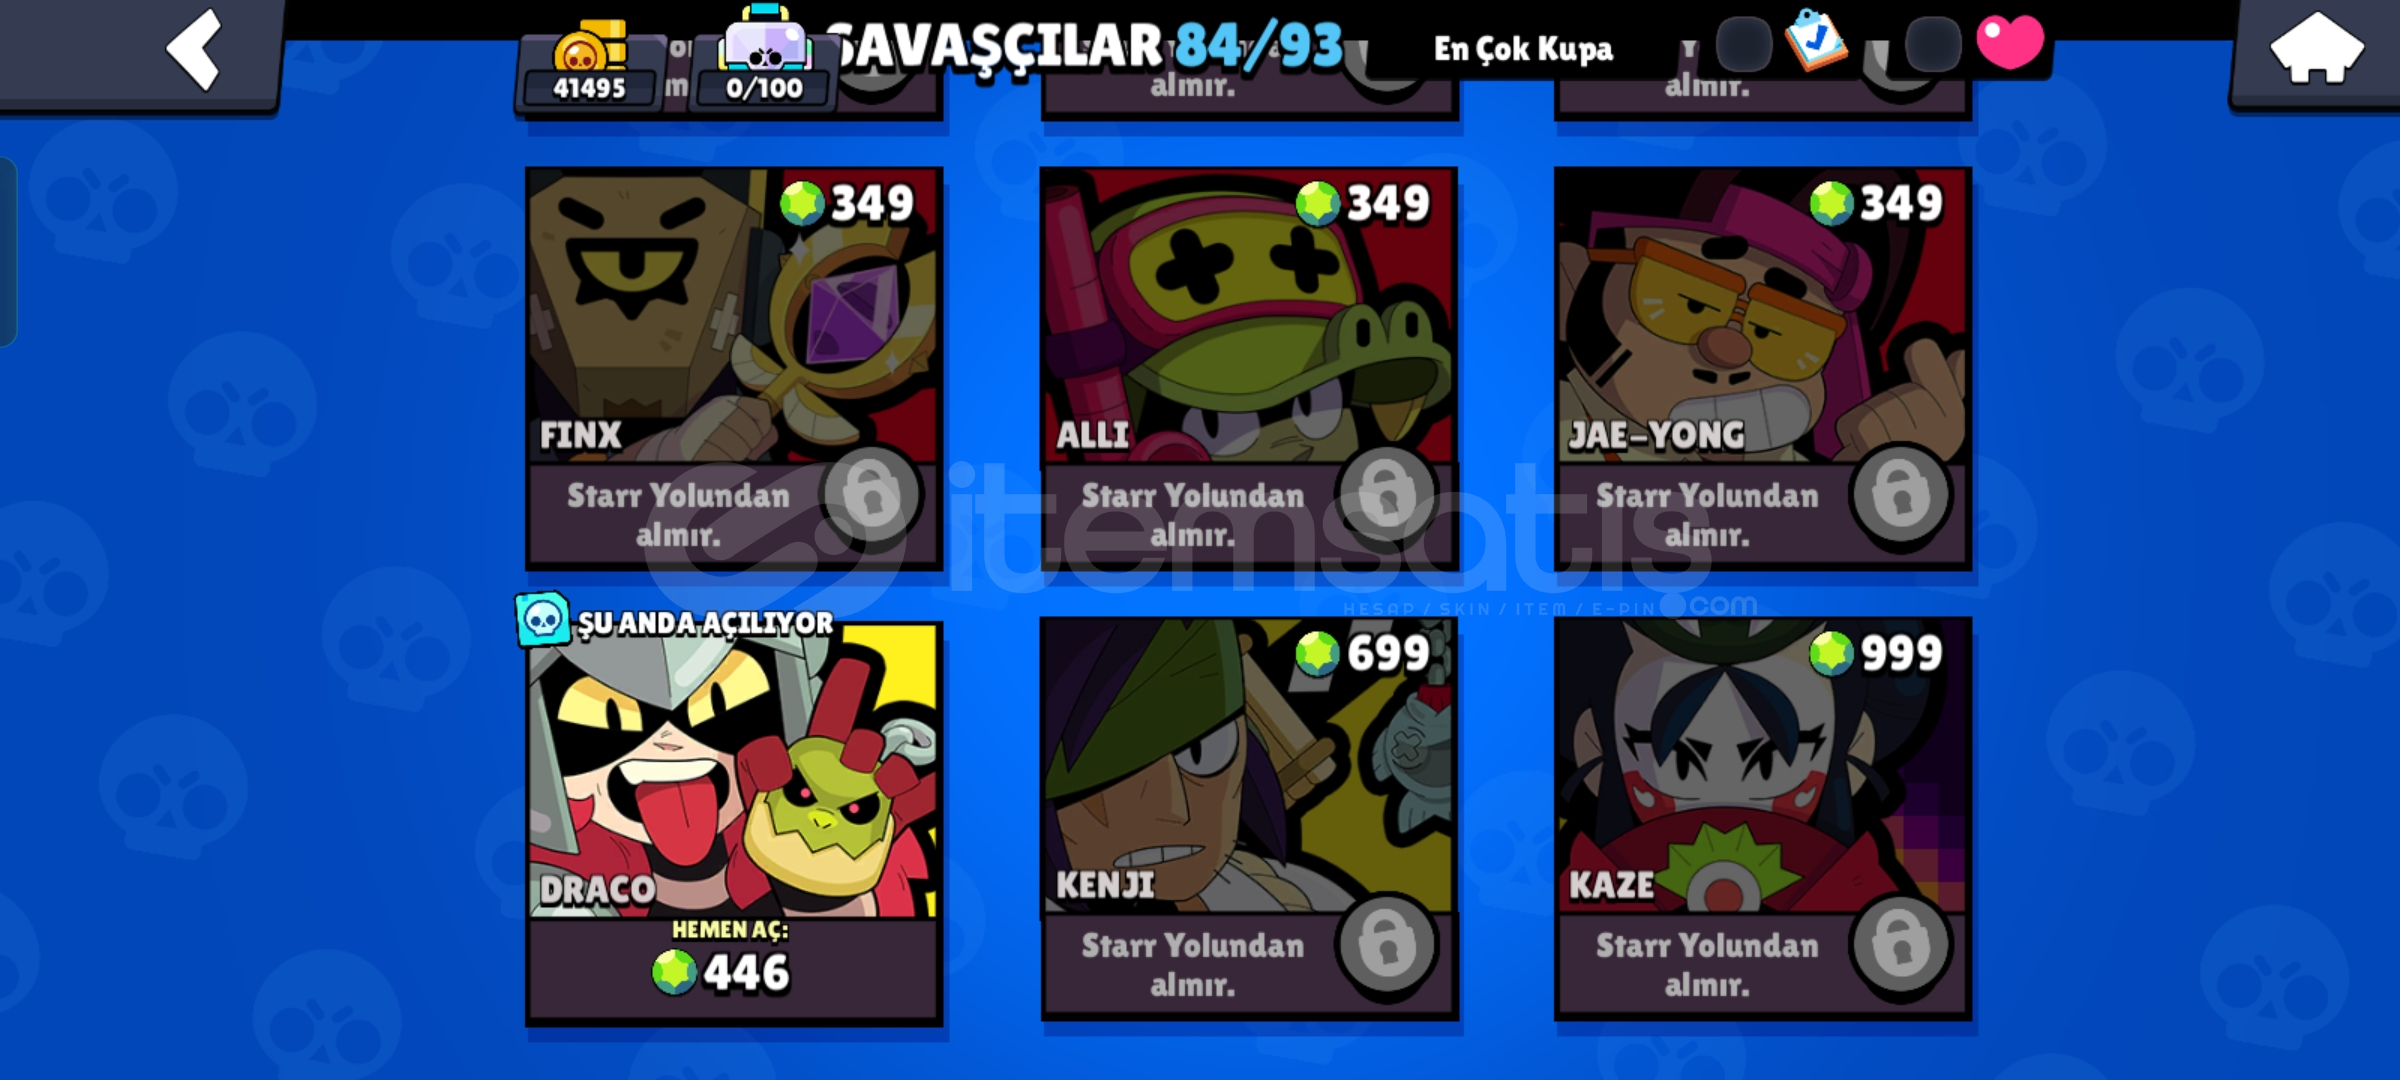This screenshot has height=1080, width=2400.
Task: Buy Kenji for 699 gems
Action: coord(1364,653)
